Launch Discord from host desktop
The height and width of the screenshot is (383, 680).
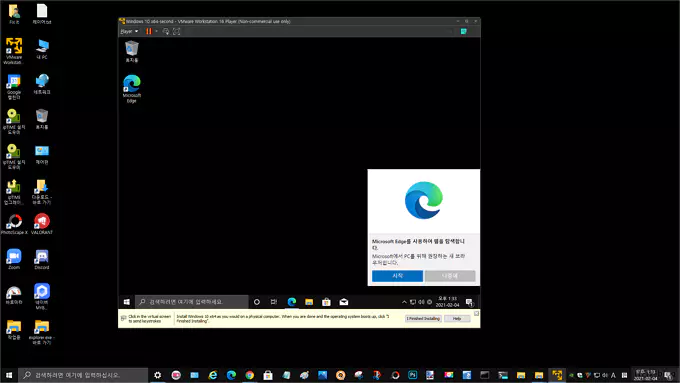coord(42,259)
